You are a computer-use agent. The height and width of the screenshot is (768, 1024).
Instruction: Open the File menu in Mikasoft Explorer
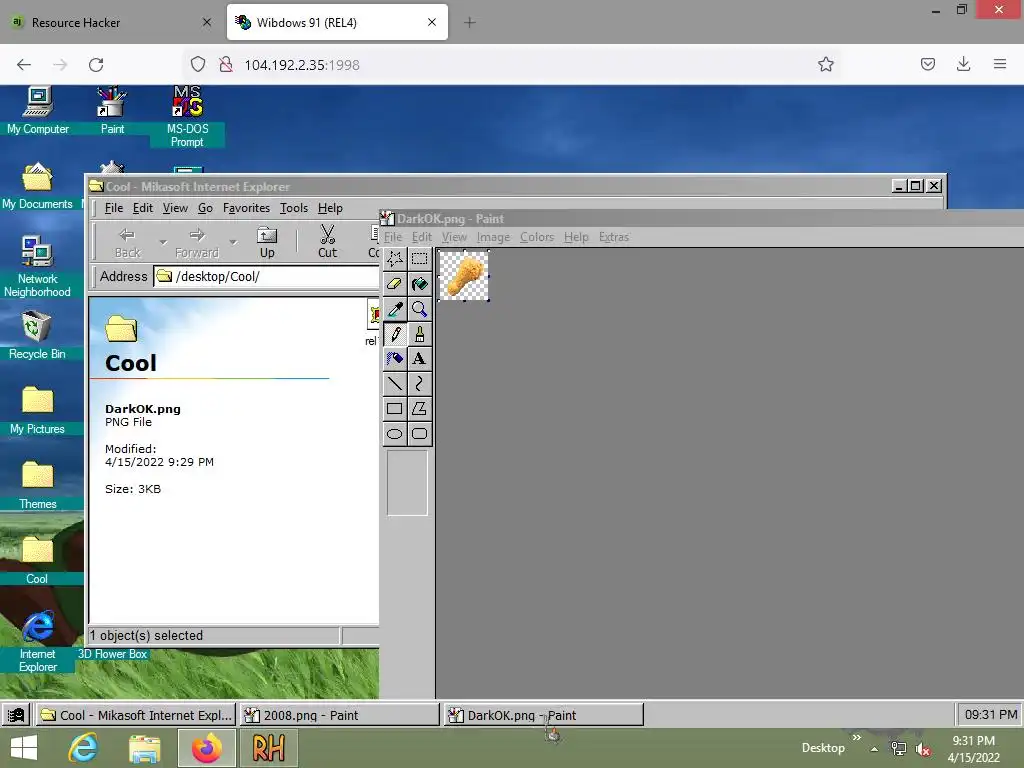(x=114, y=208)
